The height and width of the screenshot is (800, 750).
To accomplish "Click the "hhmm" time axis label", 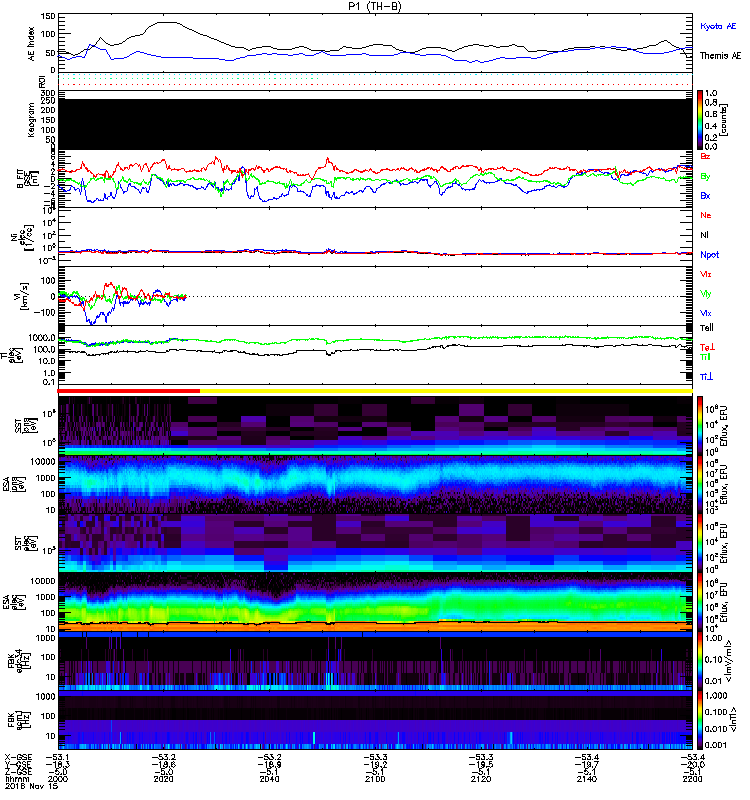I will click(16, 779).
